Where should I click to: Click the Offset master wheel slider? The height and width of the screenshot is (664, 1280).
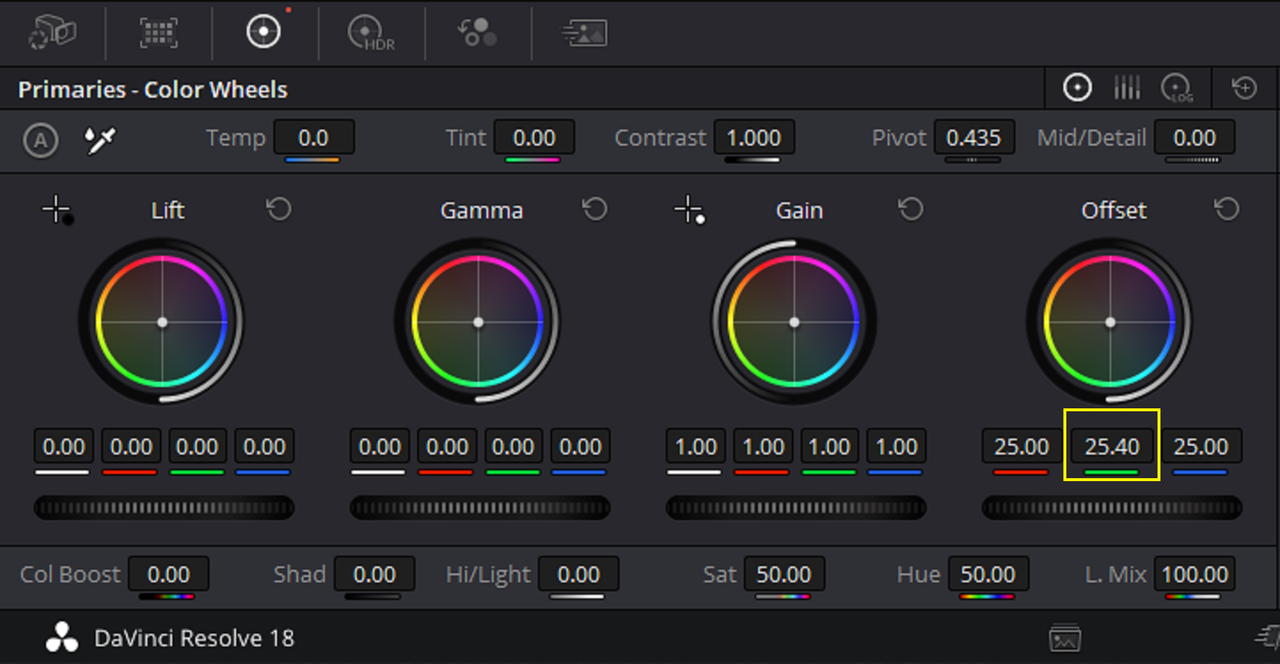1112,508
